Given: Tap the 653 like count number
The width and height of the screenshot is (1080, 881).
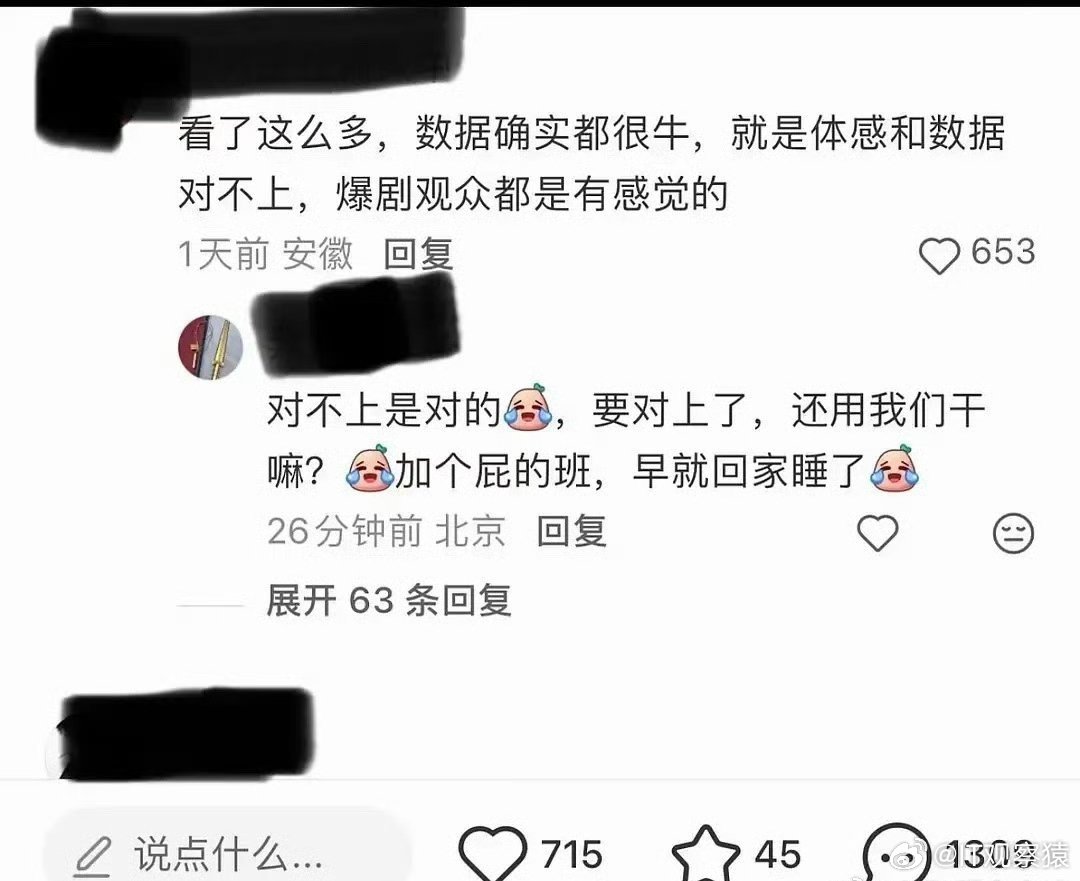Looking at the screenshot, I should pyautogui.click(x=1004, y=251).
